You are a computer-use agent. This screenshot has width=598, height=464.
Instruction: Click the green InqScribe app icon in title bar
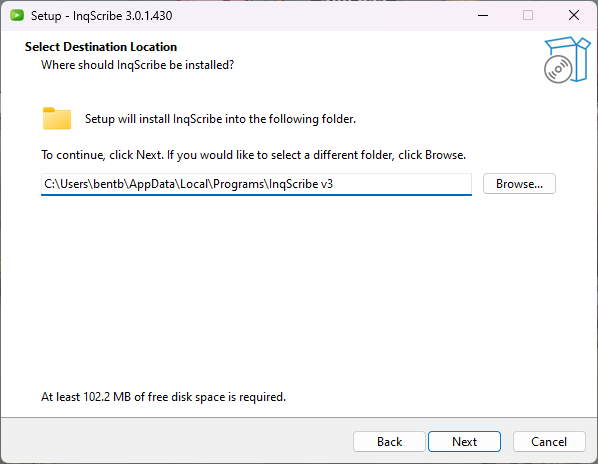17,16
